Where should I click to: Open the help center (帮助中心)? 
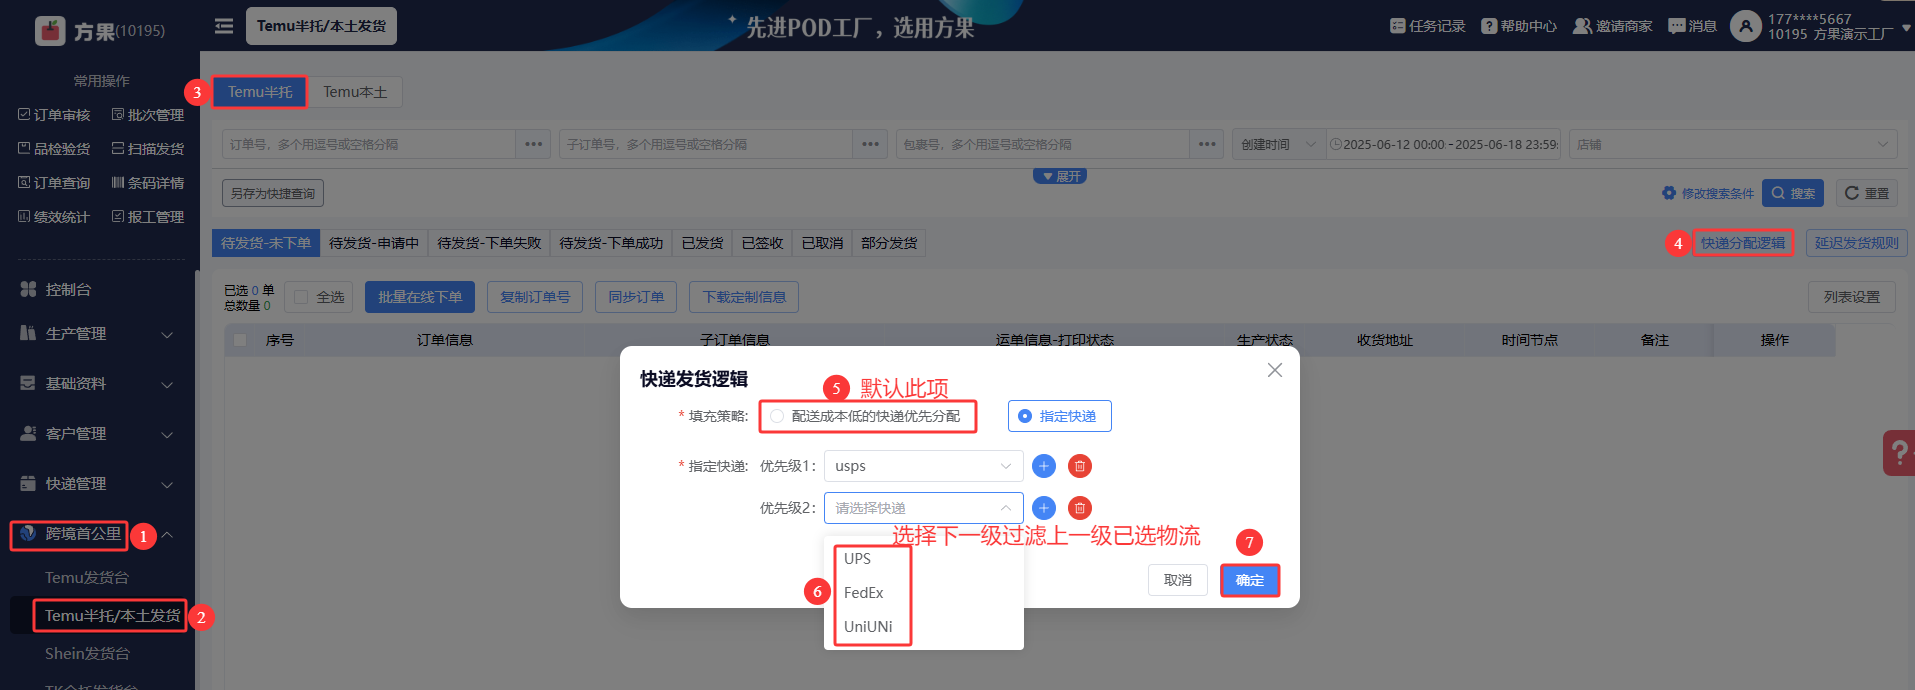click(x=1518, y=26)
